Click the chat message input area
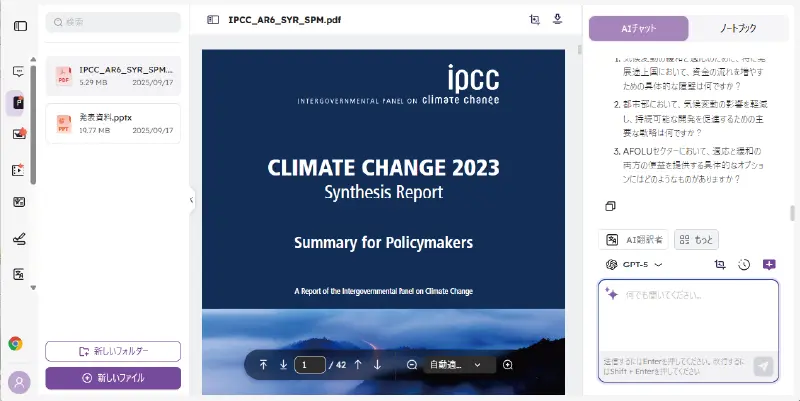800x401 pixels. click(x=689, y=316)
